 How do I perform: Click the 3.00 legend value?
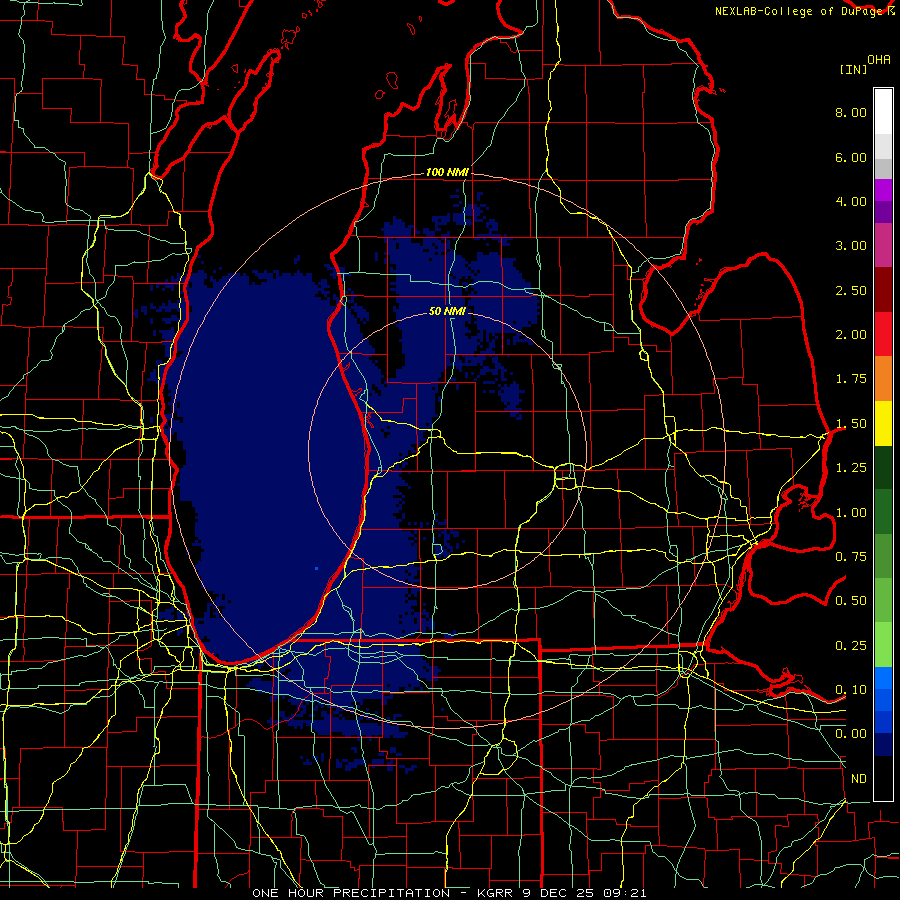click(x=851, y=246)
